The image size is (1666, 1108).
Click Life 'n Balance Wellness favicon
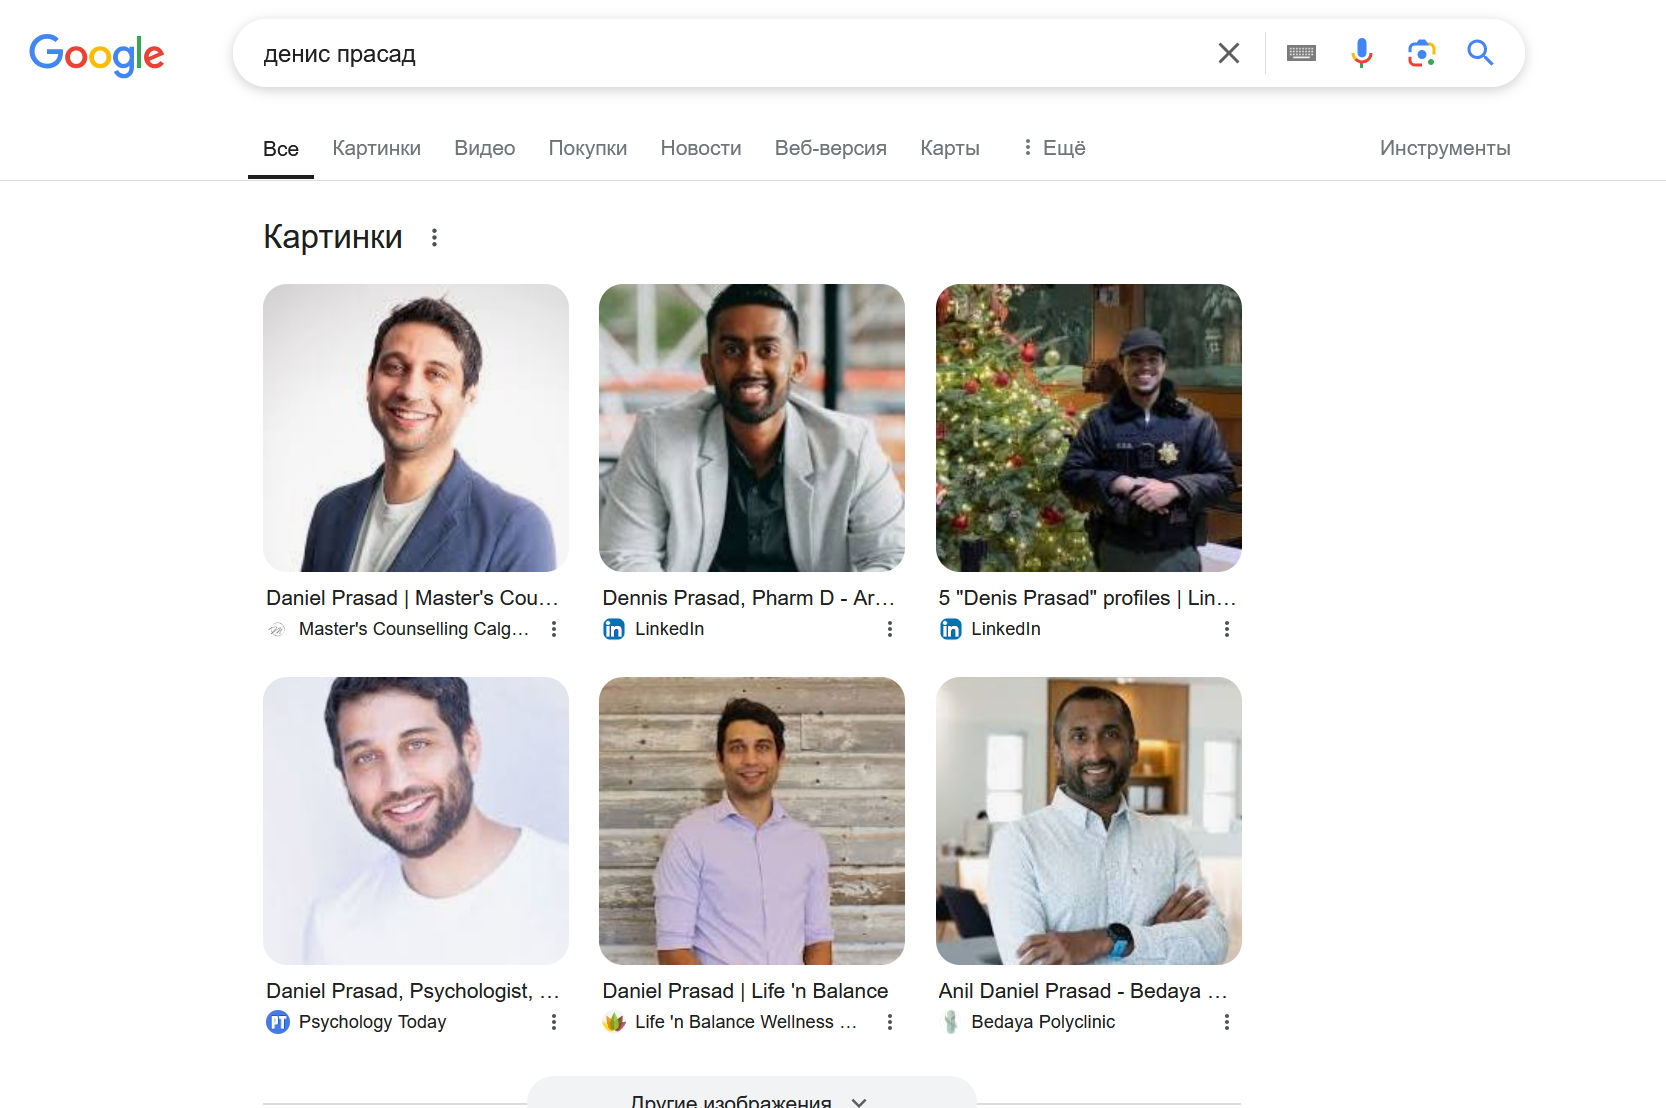point(614,1022)
